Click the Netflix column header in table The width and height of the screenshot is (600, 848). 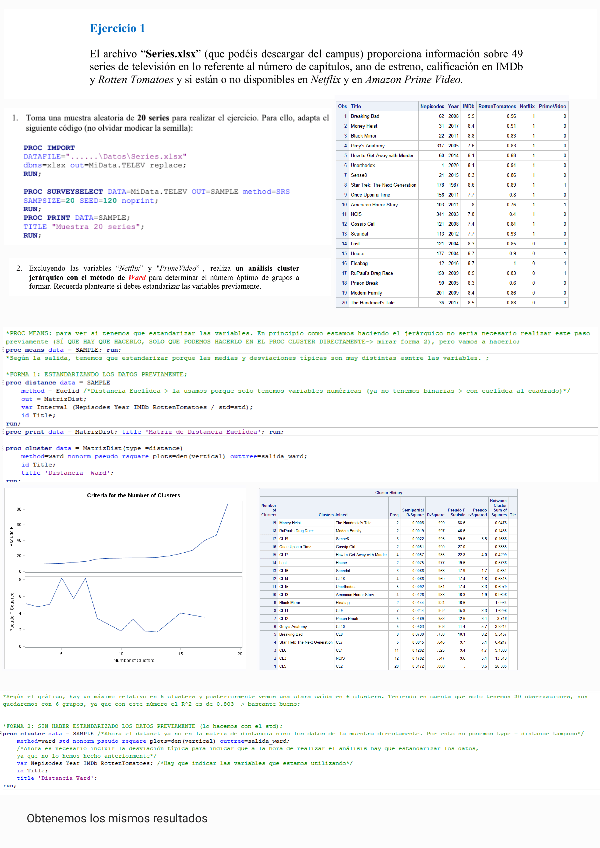[x=528, y=106]
